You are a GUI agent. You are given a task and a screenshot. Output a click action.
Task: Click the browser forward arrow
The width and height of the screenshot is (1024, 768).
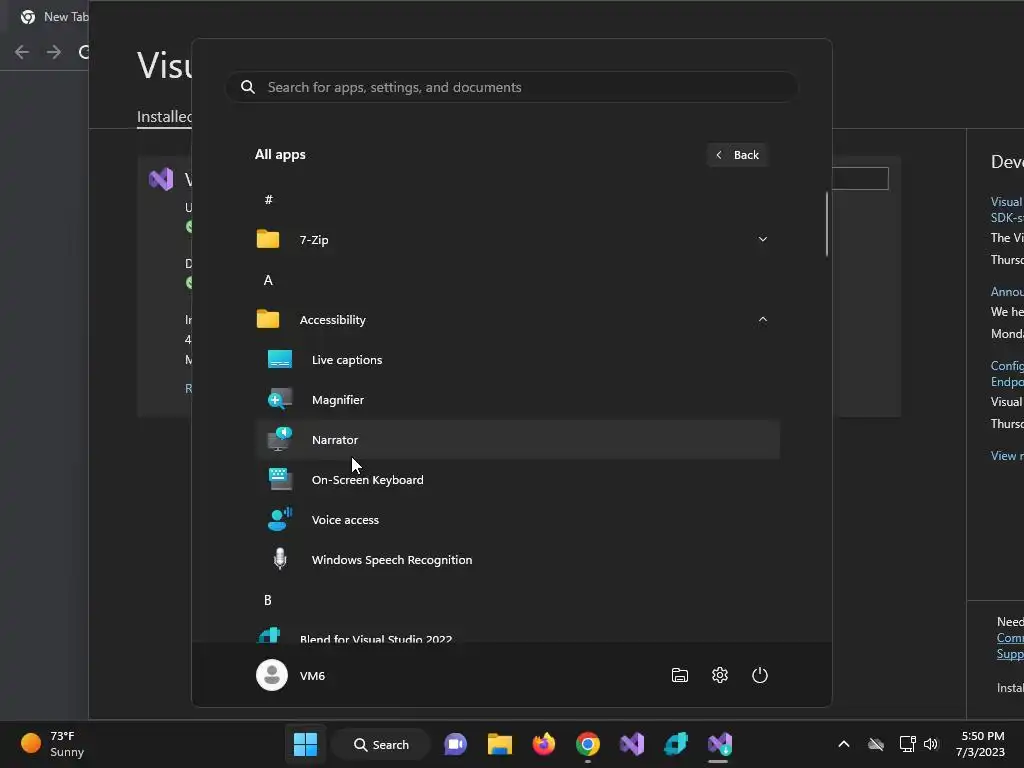point(54,52)
